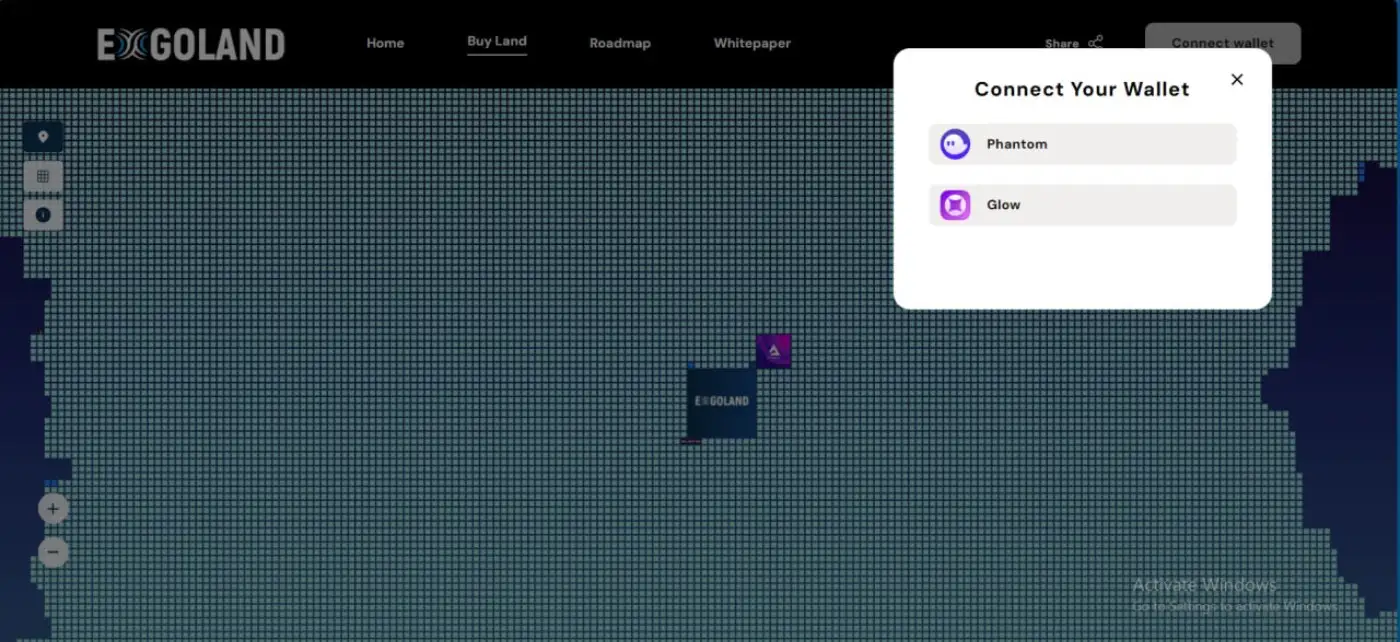Select the purple land plot on map
This screenshot has width=1400, height=642.
774,351
